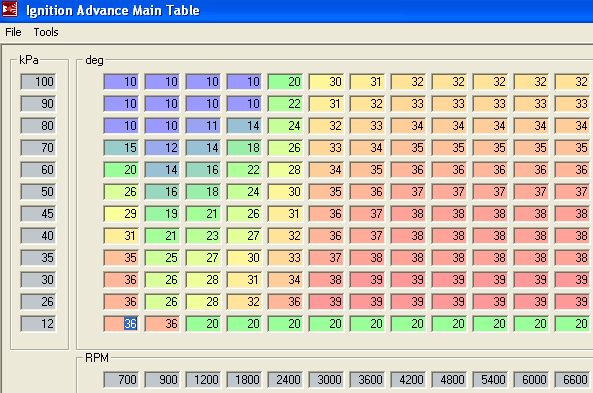Click the 6000 RPM axis field

[531, 380]
